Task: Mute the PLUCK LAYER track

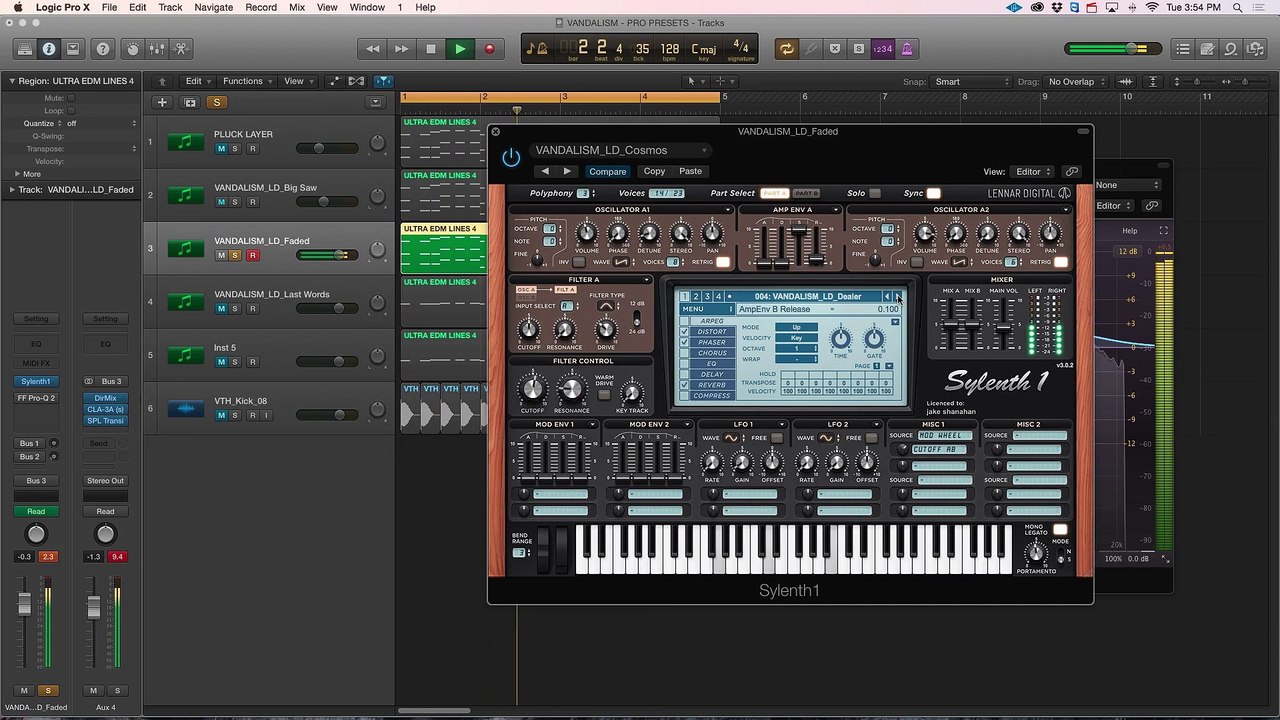Action: 222,148
